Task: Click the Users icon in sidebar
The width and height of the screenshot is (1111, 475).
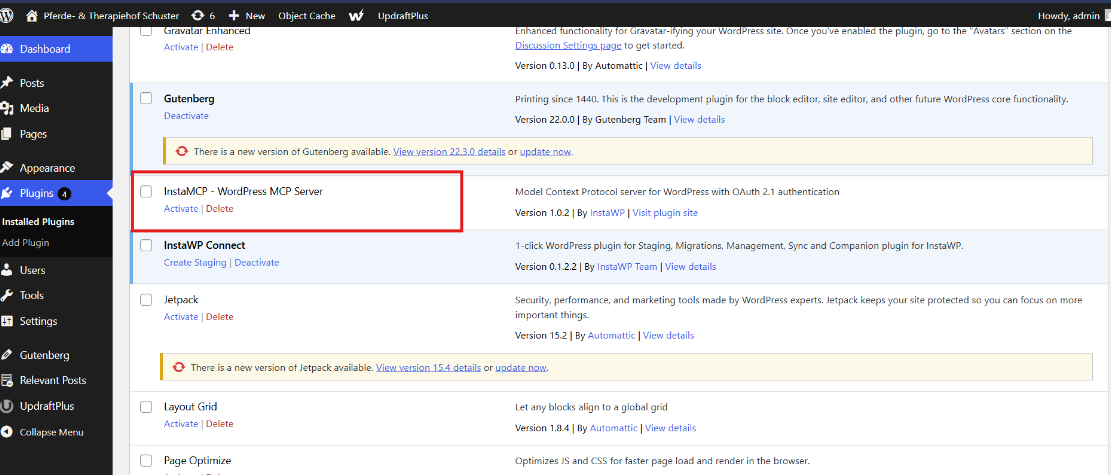Action: point(7,270)
